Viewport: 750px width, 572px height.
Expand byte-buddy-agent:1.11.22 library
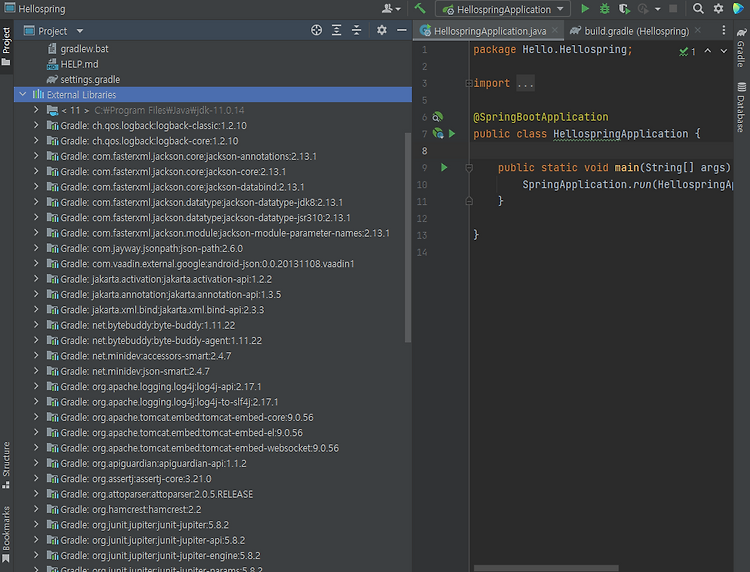(36, 340)
